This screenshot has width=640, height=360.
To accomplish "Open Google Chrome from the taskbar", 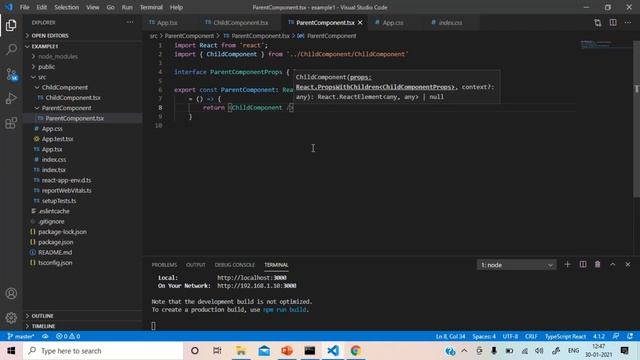I will [356, 351].
